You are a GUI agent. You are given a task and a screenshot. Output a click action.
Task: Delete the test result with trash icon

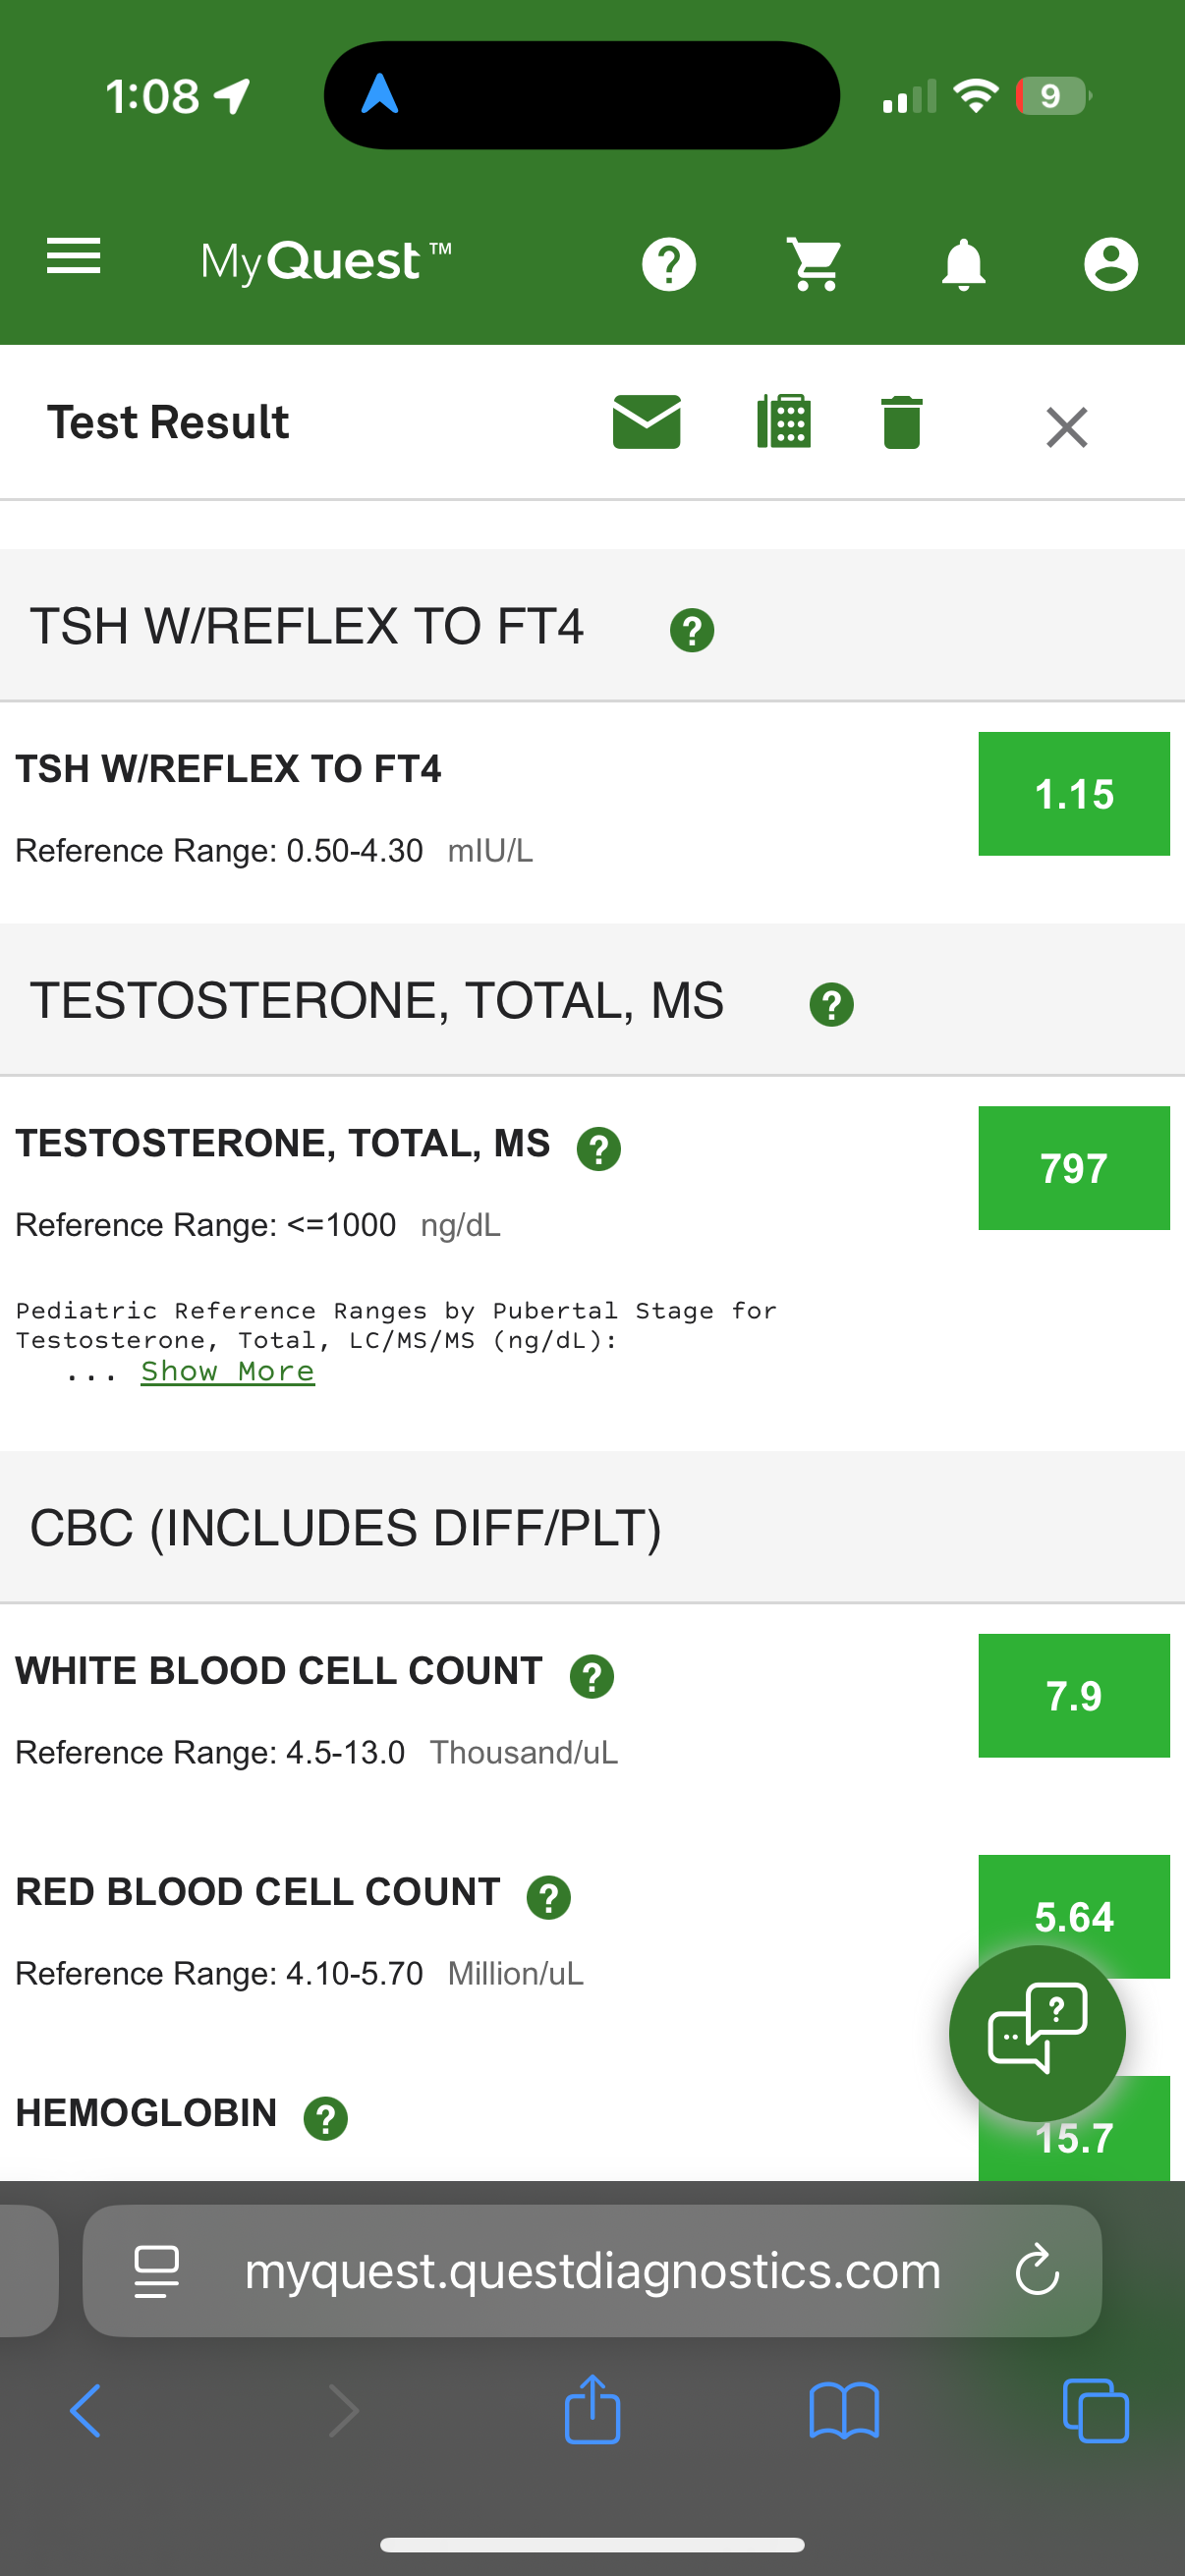(x=901, y=423)
